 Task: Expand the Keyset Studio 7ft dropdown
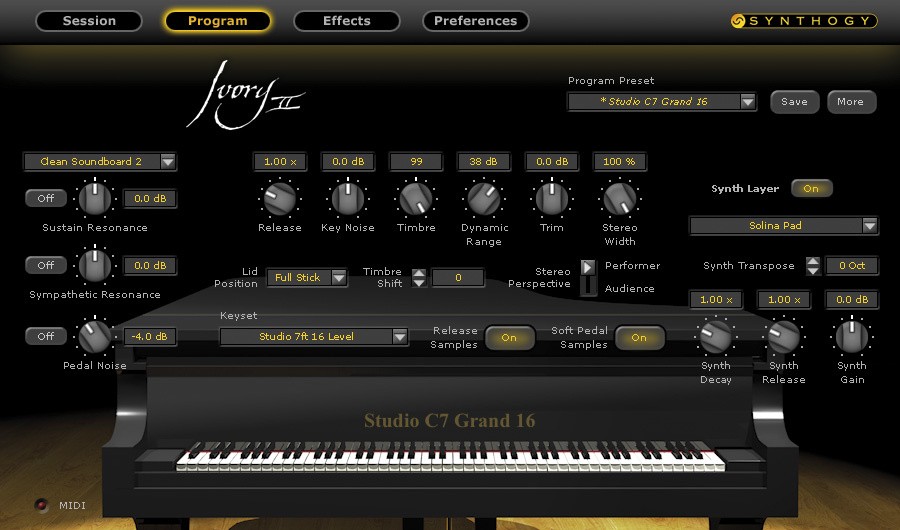pyautogui.click(x=314, y=337)
